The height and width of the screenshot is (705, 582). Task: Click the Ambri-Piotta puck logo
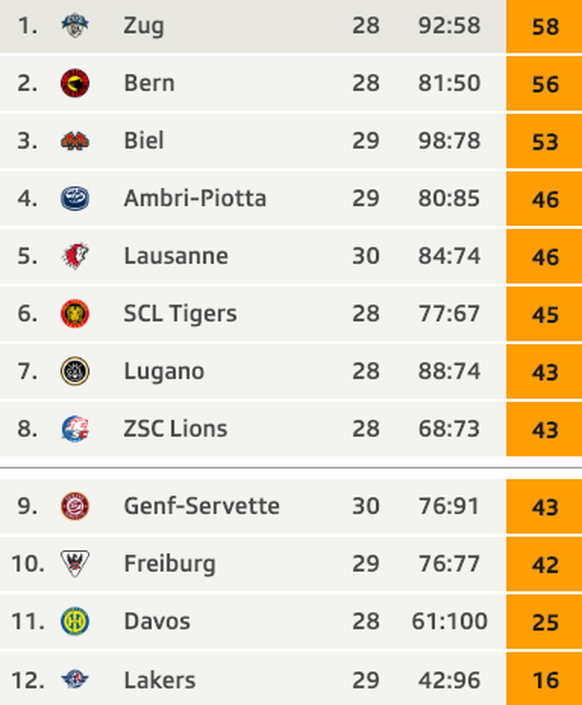75,198
